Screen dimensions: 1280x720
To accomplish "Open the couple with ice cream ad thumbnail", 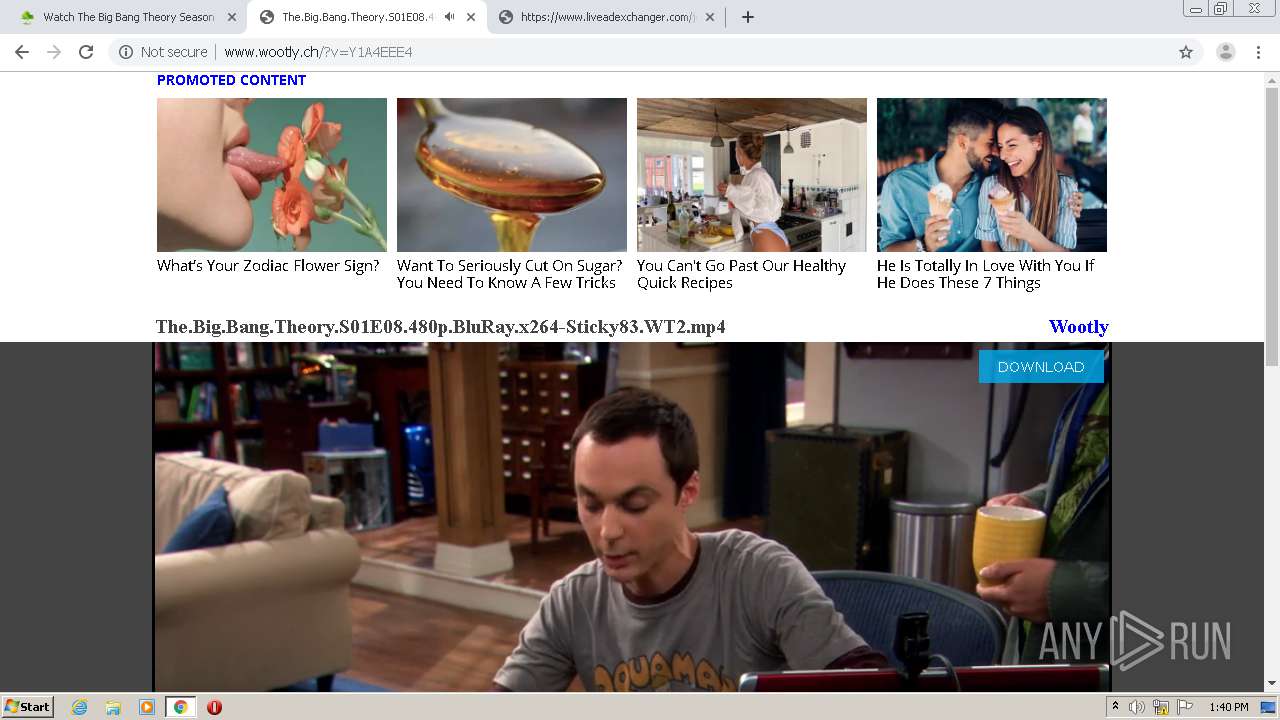I will click(992, 175).
